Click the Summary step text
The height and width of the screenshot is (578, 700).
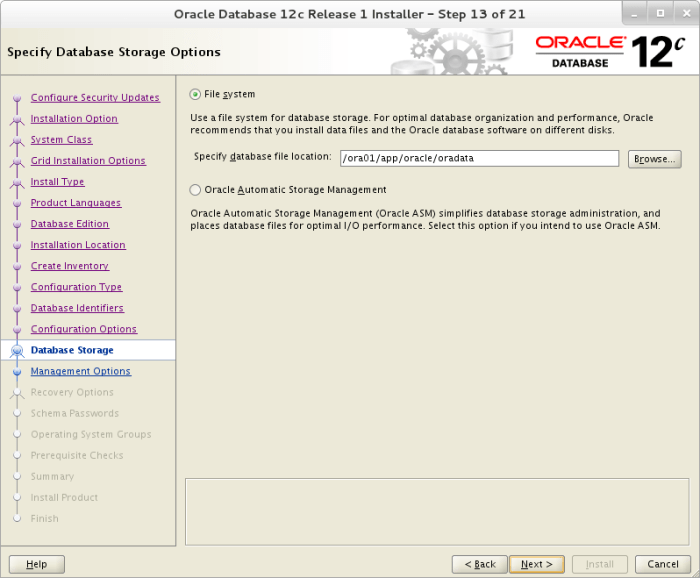point(52,476)
